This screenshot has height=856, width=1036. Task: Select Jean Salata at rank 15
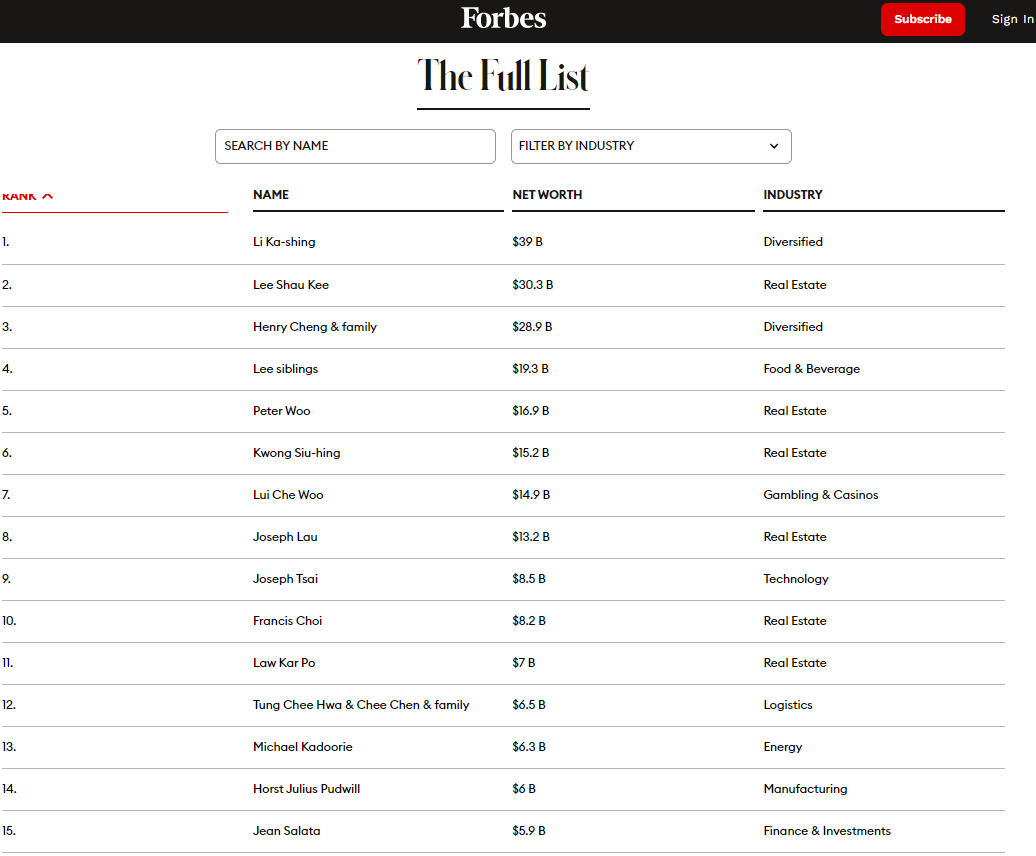287,831
